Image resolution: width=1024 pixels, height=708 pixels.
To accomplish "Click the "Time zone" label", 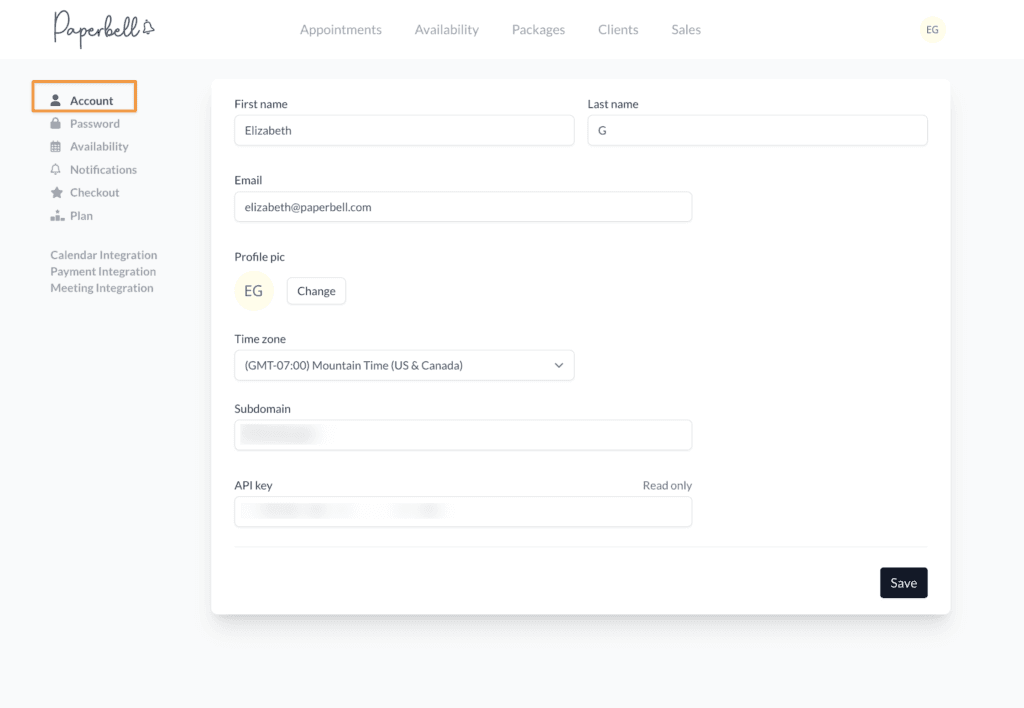I will [x=260, y=339].
